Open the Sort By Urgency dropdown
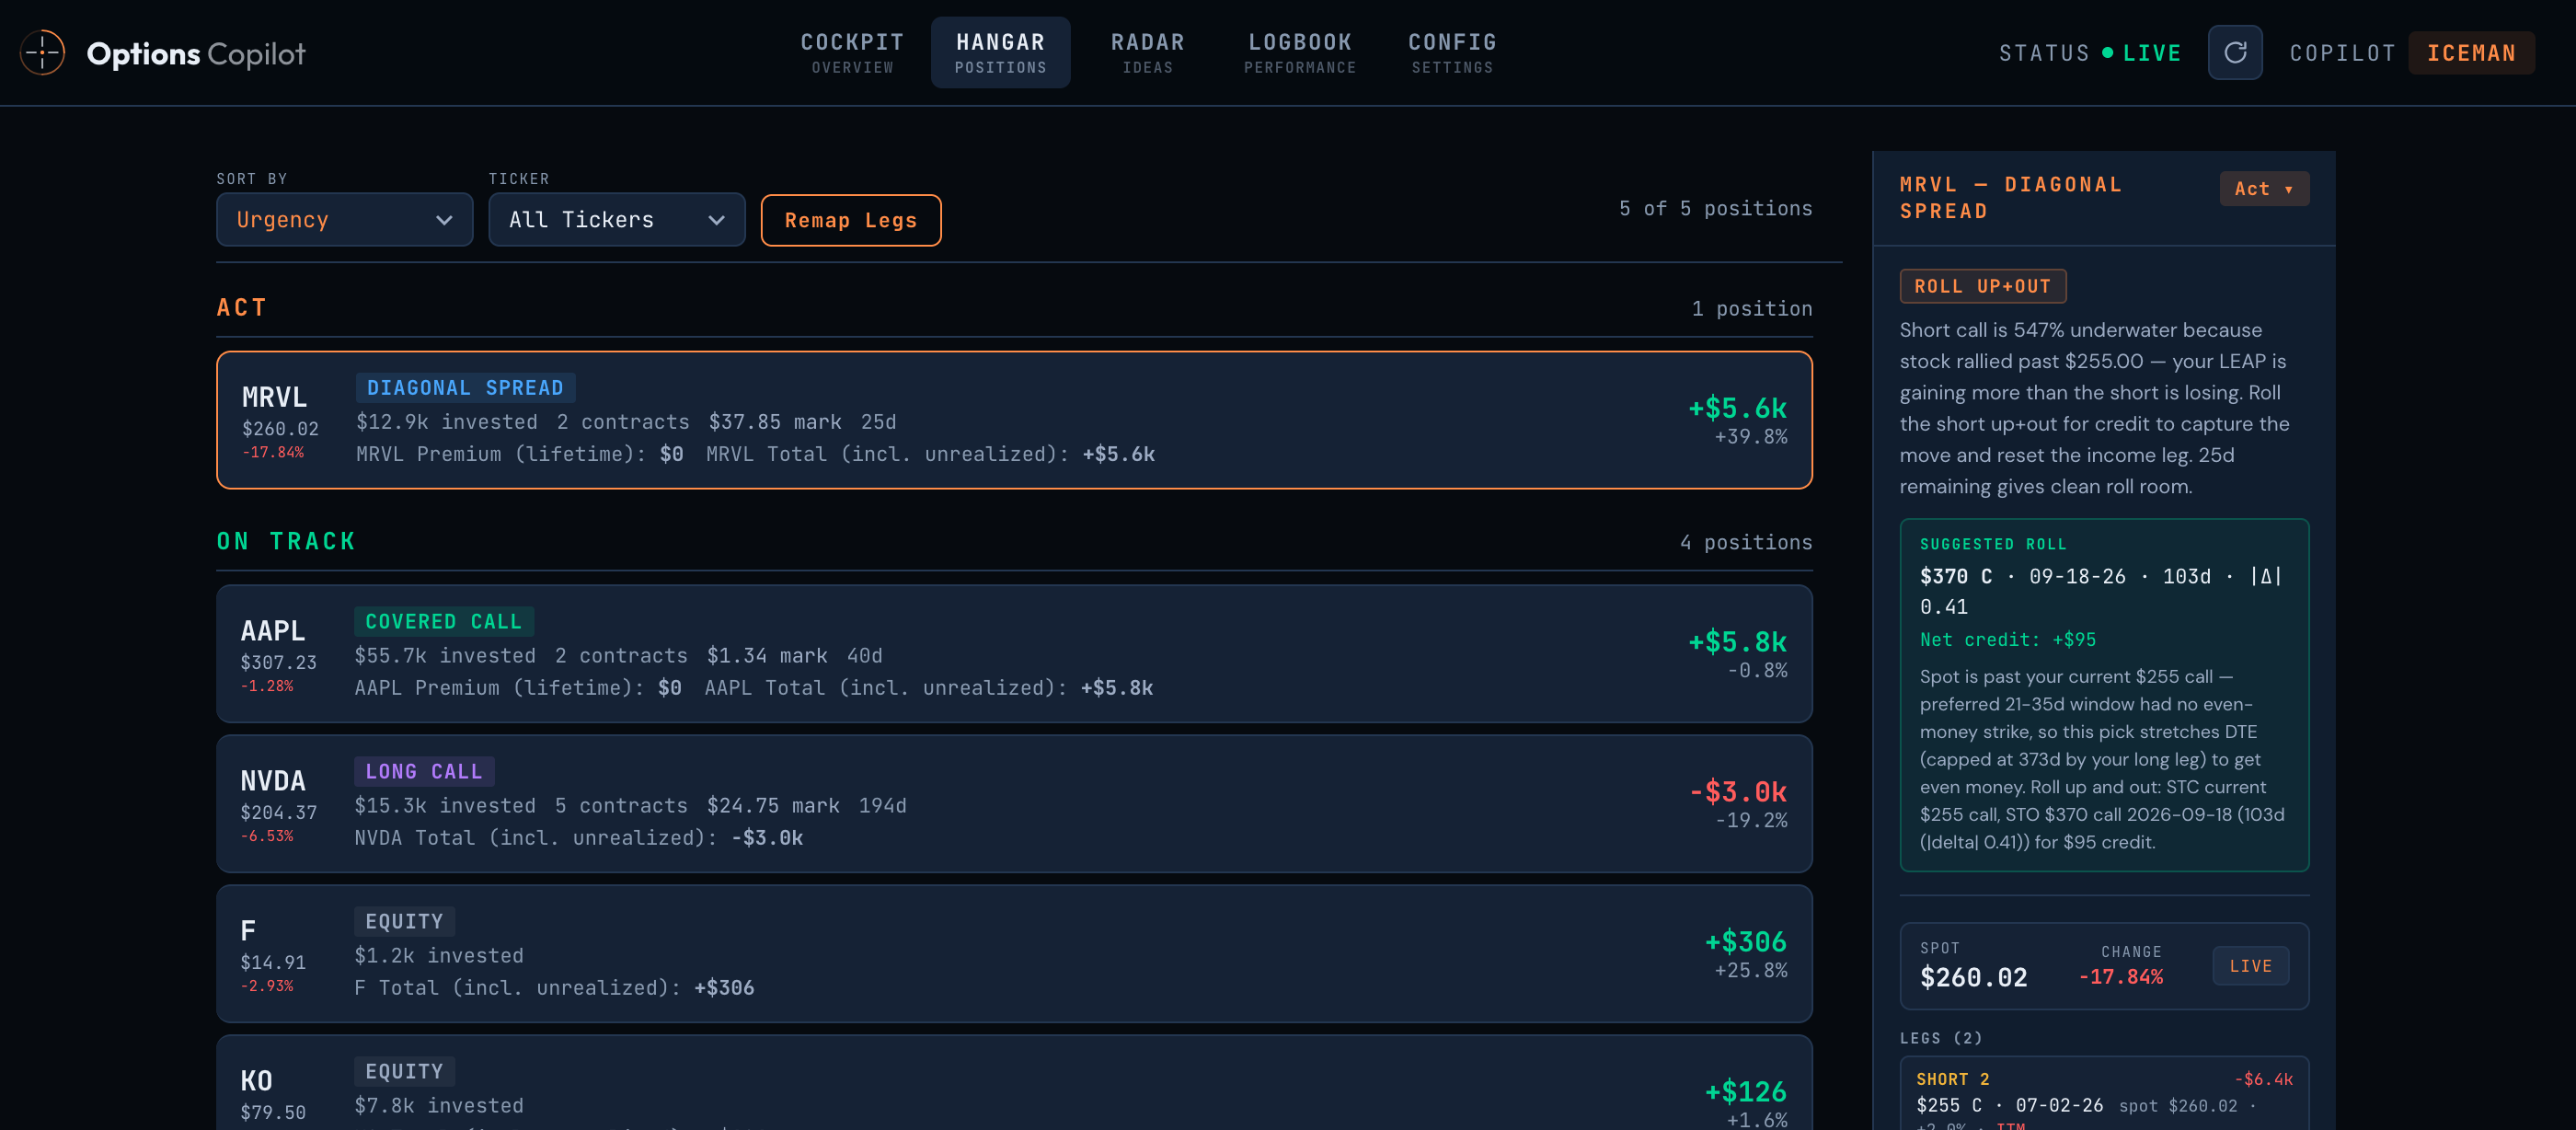 click(344, 219)
